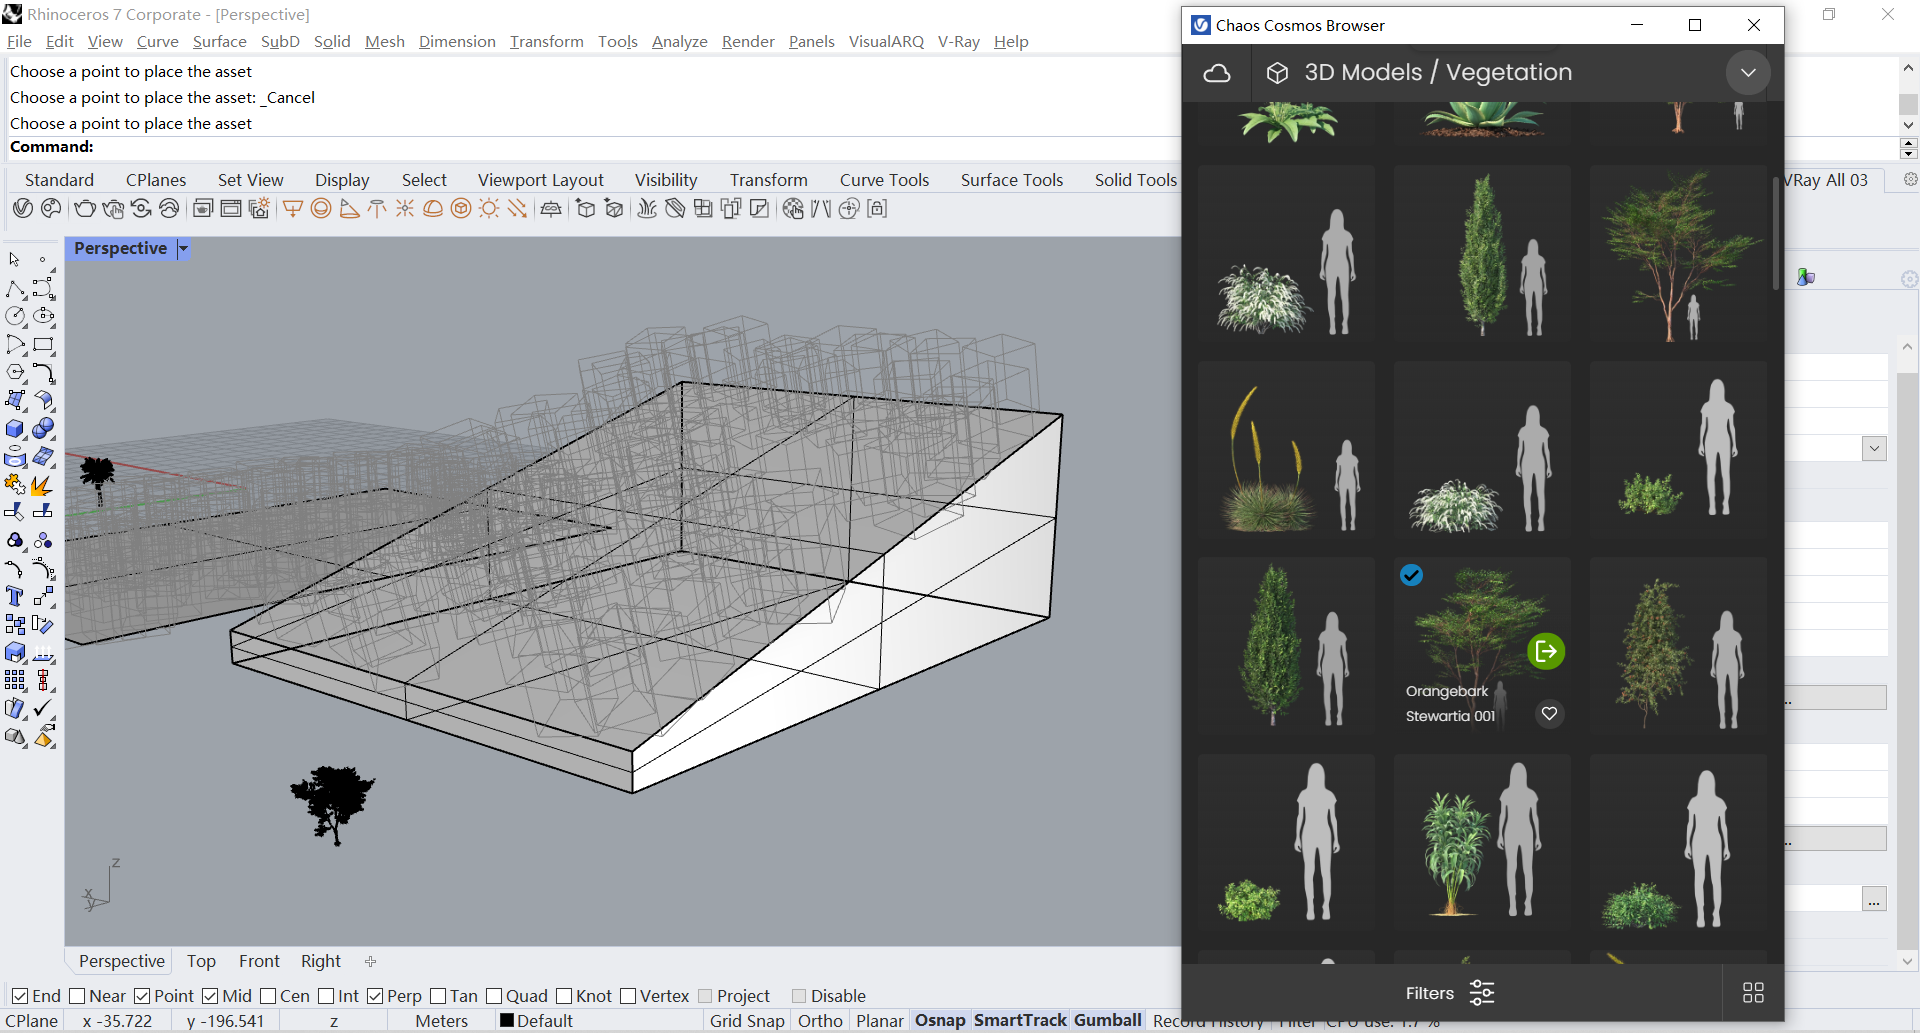
Task: Switch to Surface Tools toolbar tab
Action: (1012, 180)
